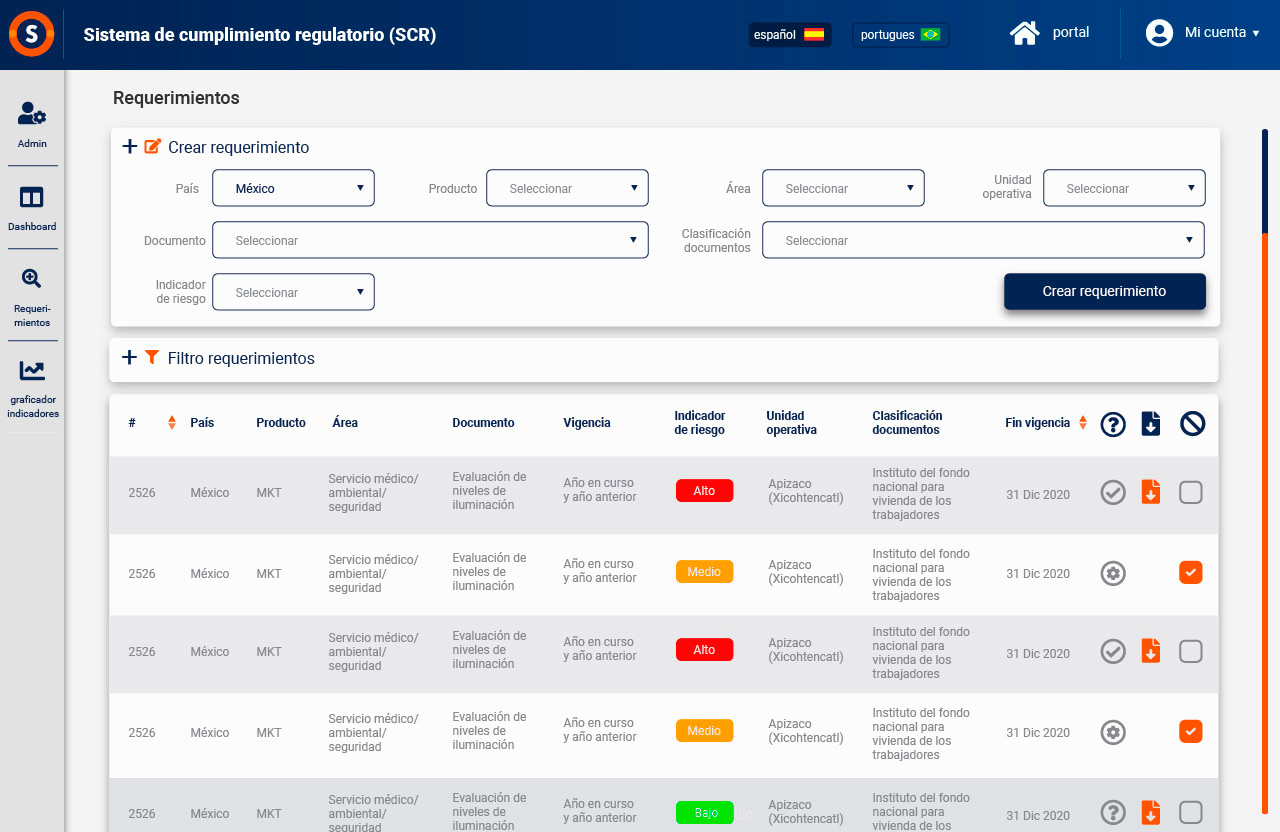This screenshot has height=832, width=1280.
Task: Uncheck the checkbox in fourth row
Action: (x=1190, y=731)
